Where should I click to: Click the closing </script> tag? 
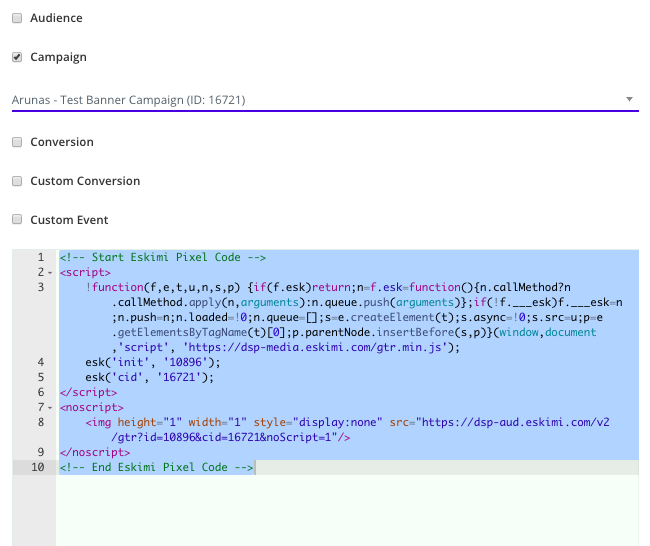(88, 392)
